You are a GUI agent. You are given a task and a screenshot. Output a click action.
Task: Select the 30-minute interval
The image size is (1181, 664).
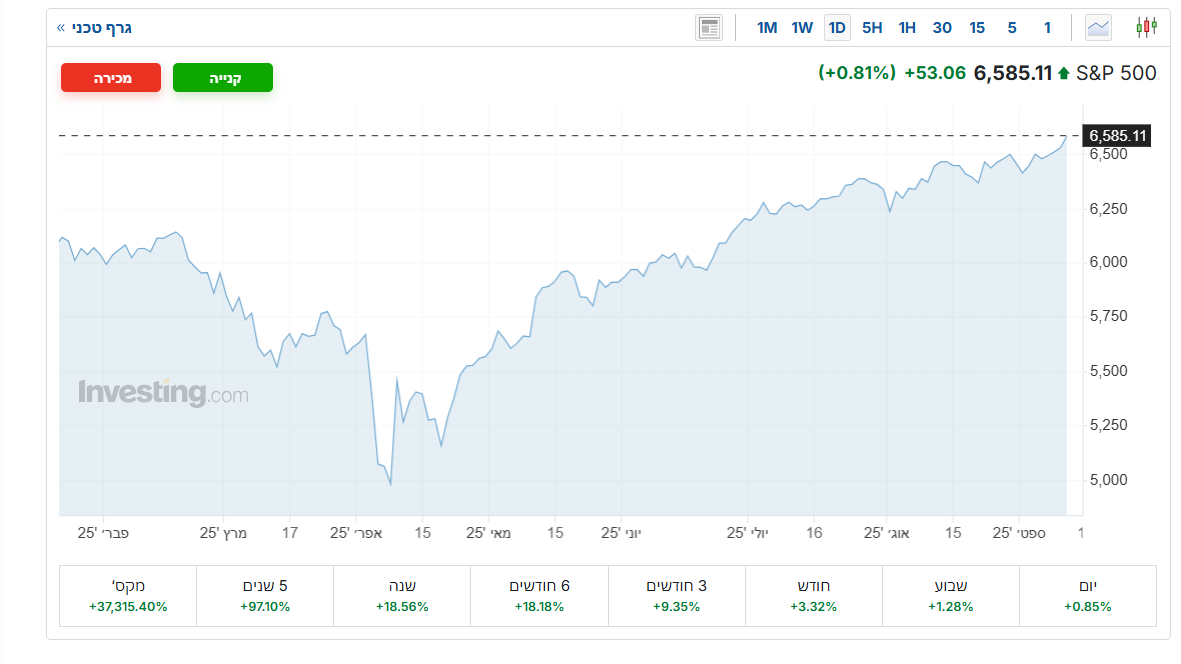tap(942, 27)
